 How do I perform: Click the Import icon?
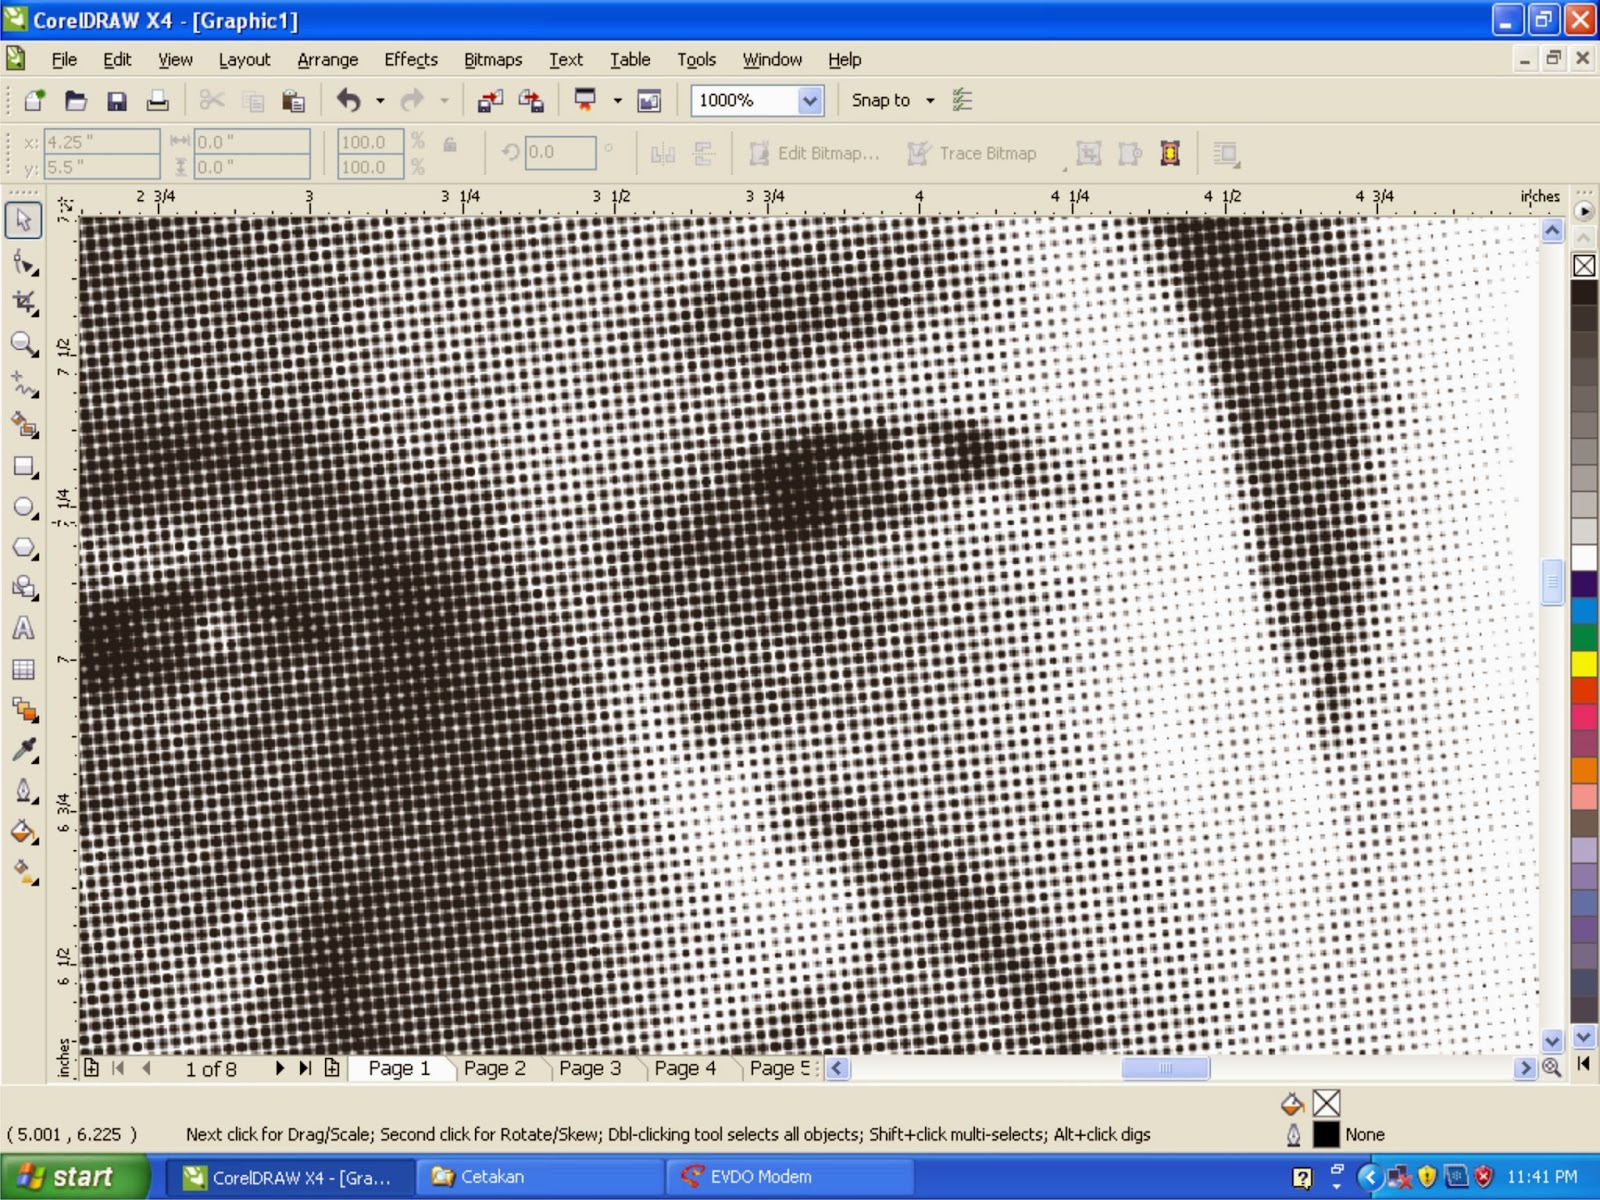coord(490,100)
